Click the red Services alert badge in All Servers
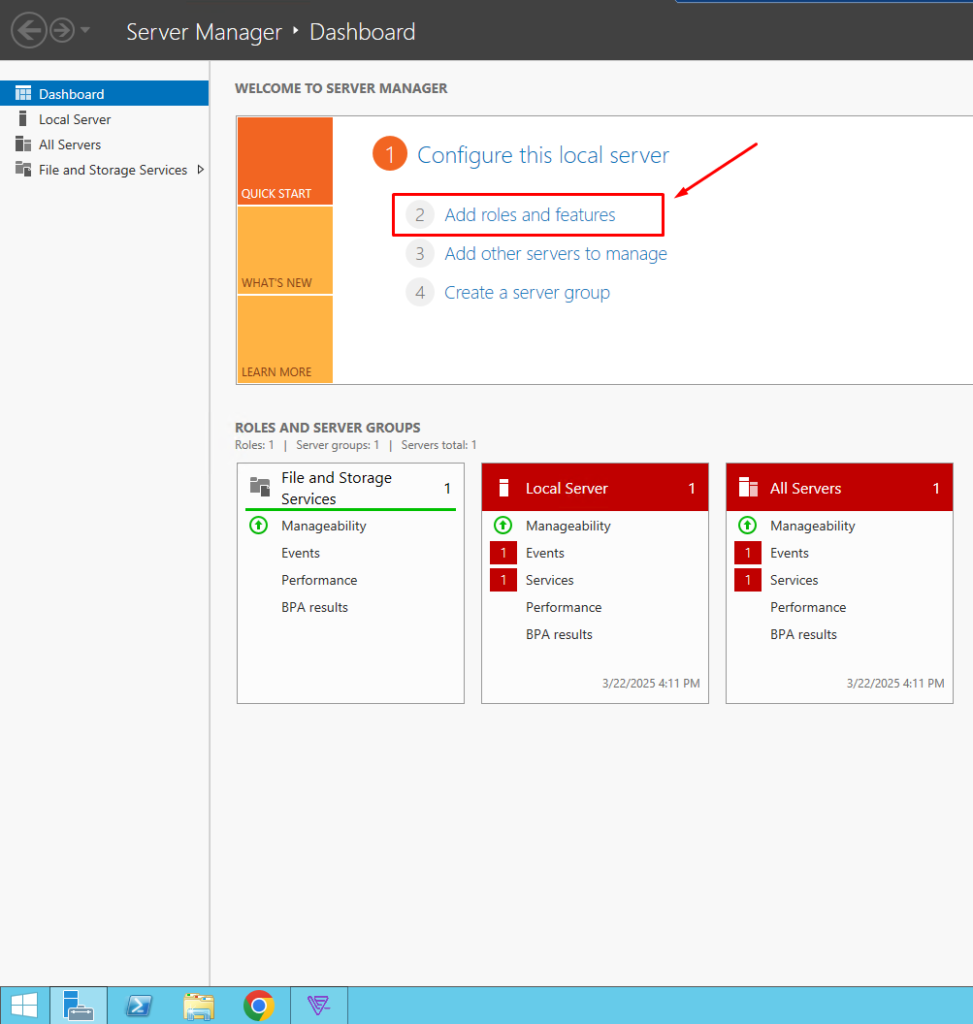Image resolution: width=973 pixels, height=1024 pixels. [x=748, y=580]
